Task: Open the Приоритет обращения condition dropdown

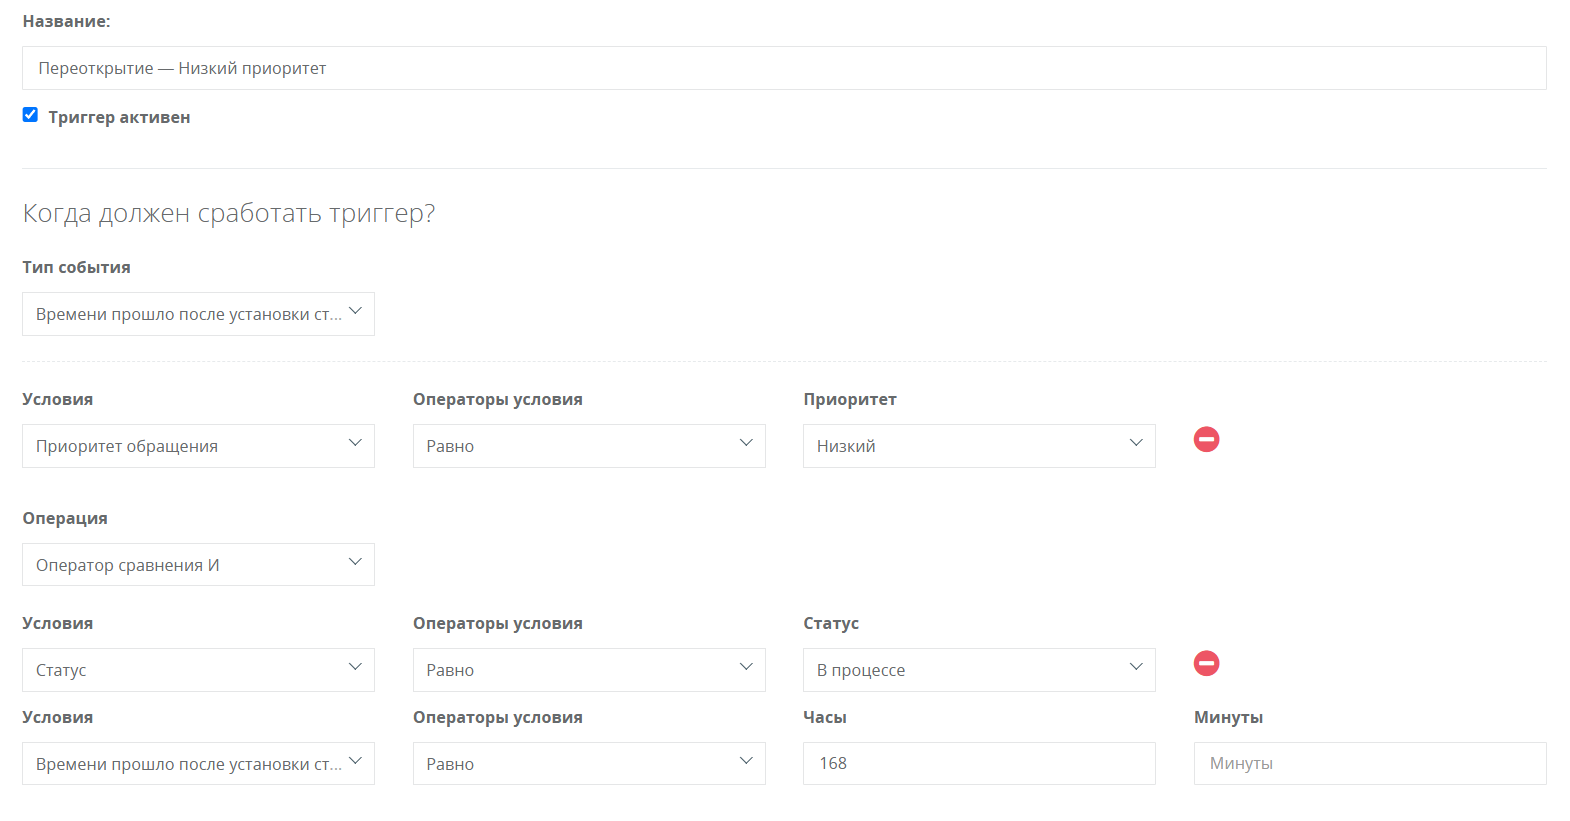Action: pyautogui.click(x=198, y=446)
